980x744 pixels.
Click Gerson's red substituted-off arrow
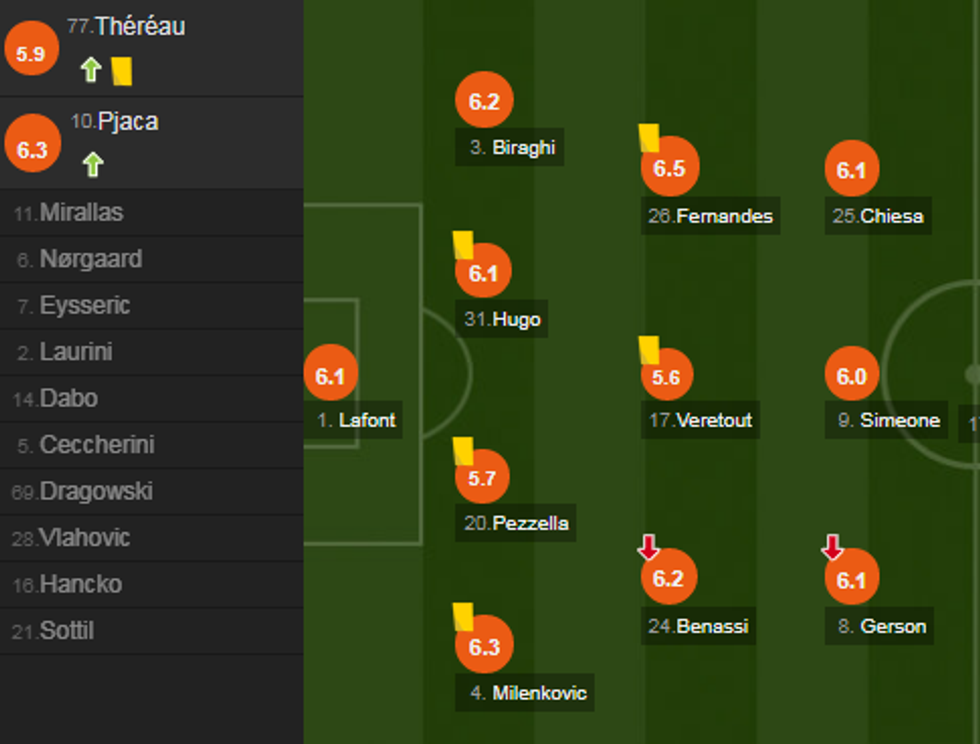(x=832, y=548)
